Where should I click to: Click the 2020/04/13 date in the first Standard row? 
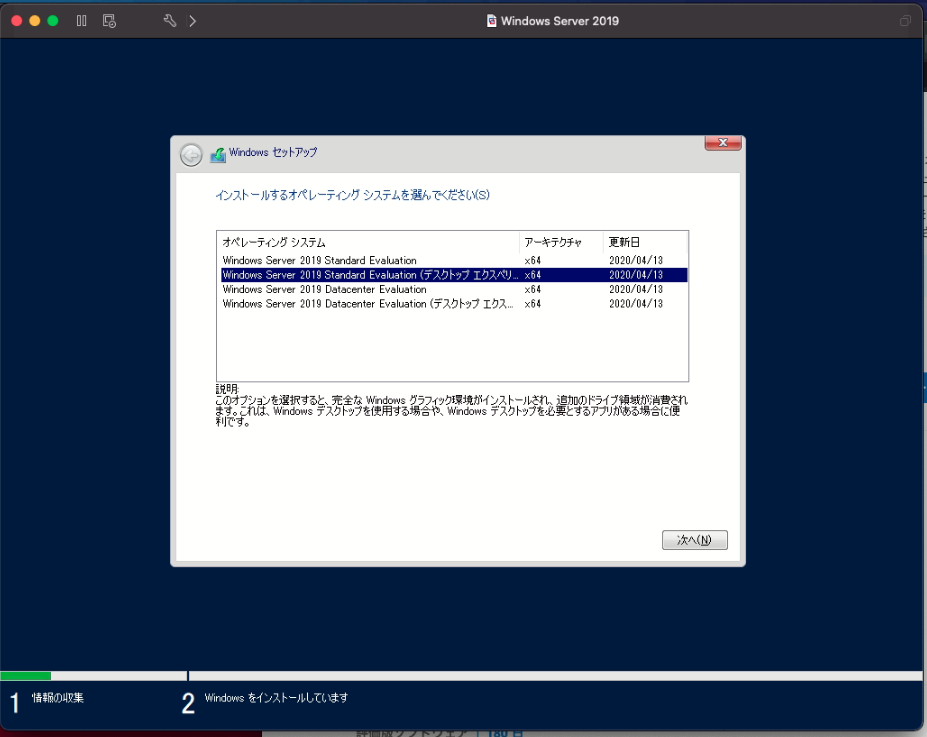636,260
